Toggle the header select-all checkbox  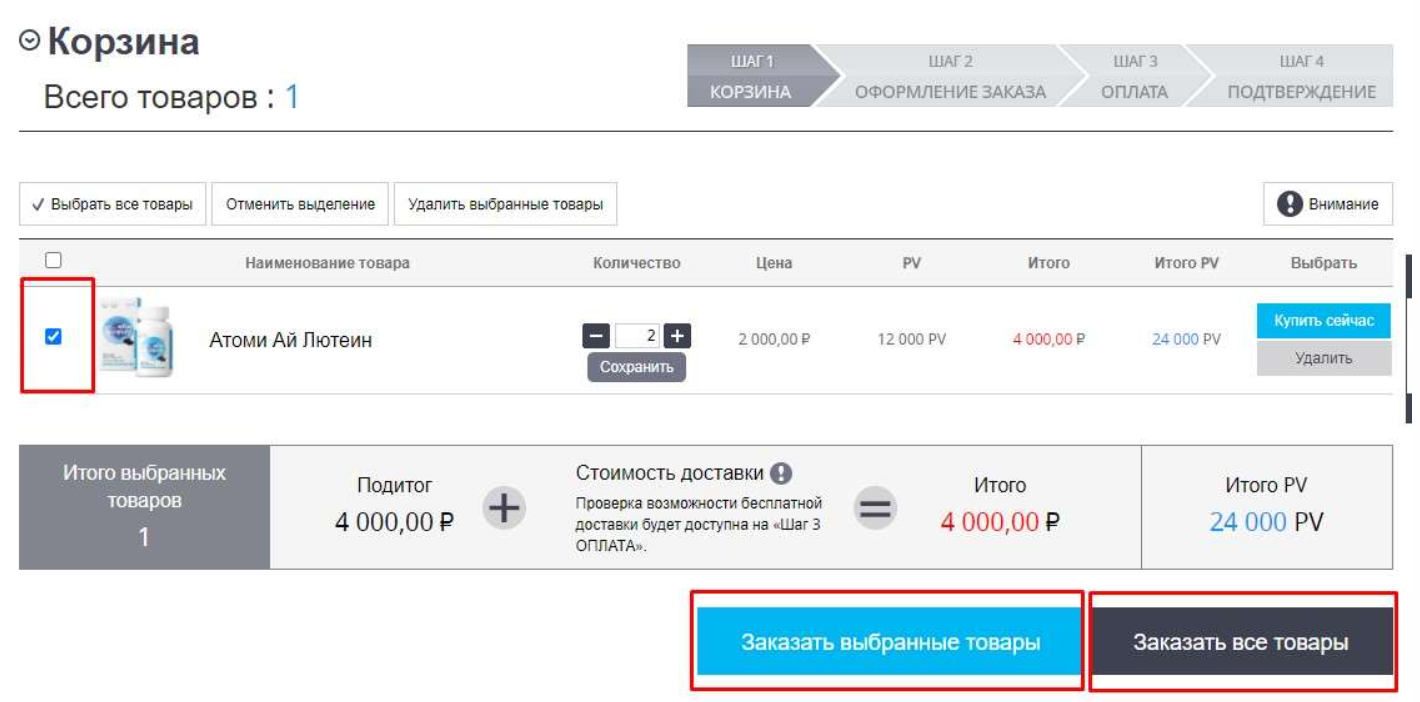[x=54, y=261]
